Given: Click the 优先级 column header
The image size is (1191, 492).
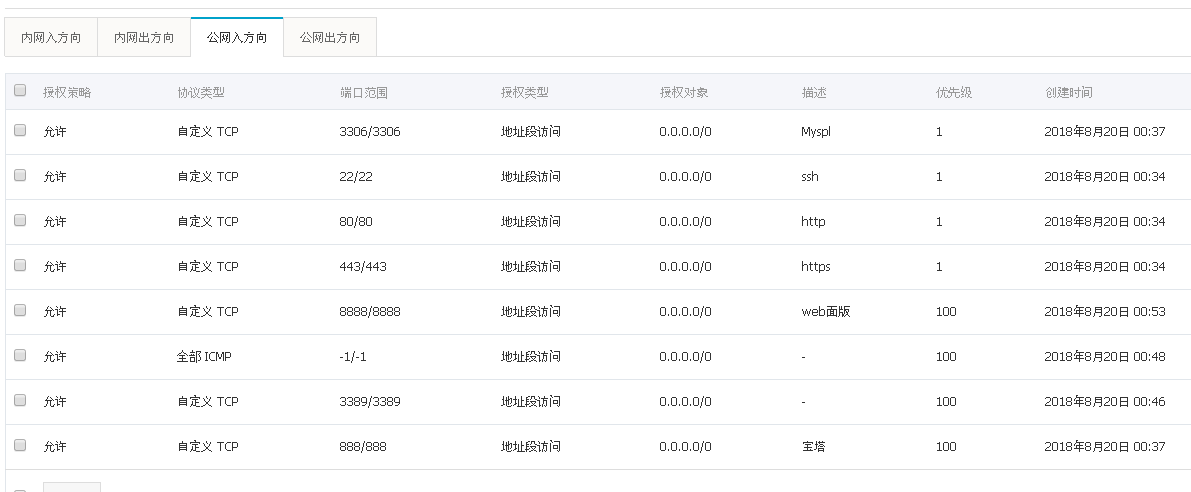Looking at the screenshot, I should coord(954,92).
